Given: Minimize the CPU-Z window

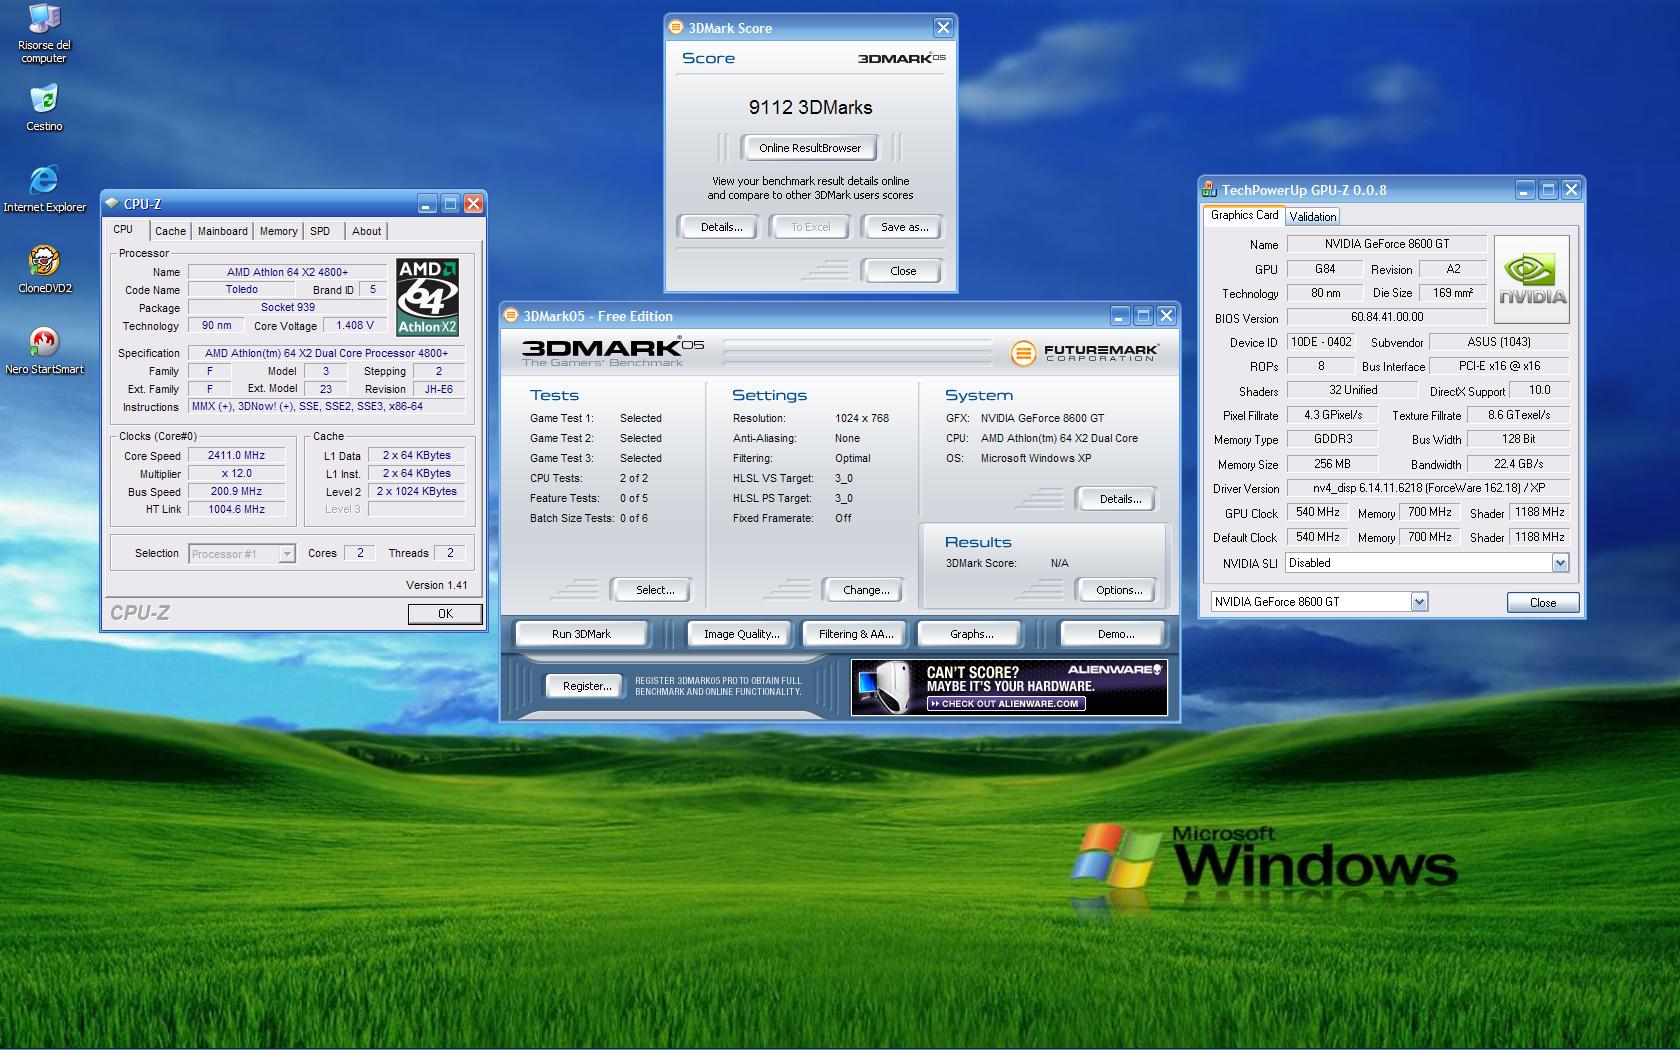Looking at the screenshot, I should click(427, 204).
